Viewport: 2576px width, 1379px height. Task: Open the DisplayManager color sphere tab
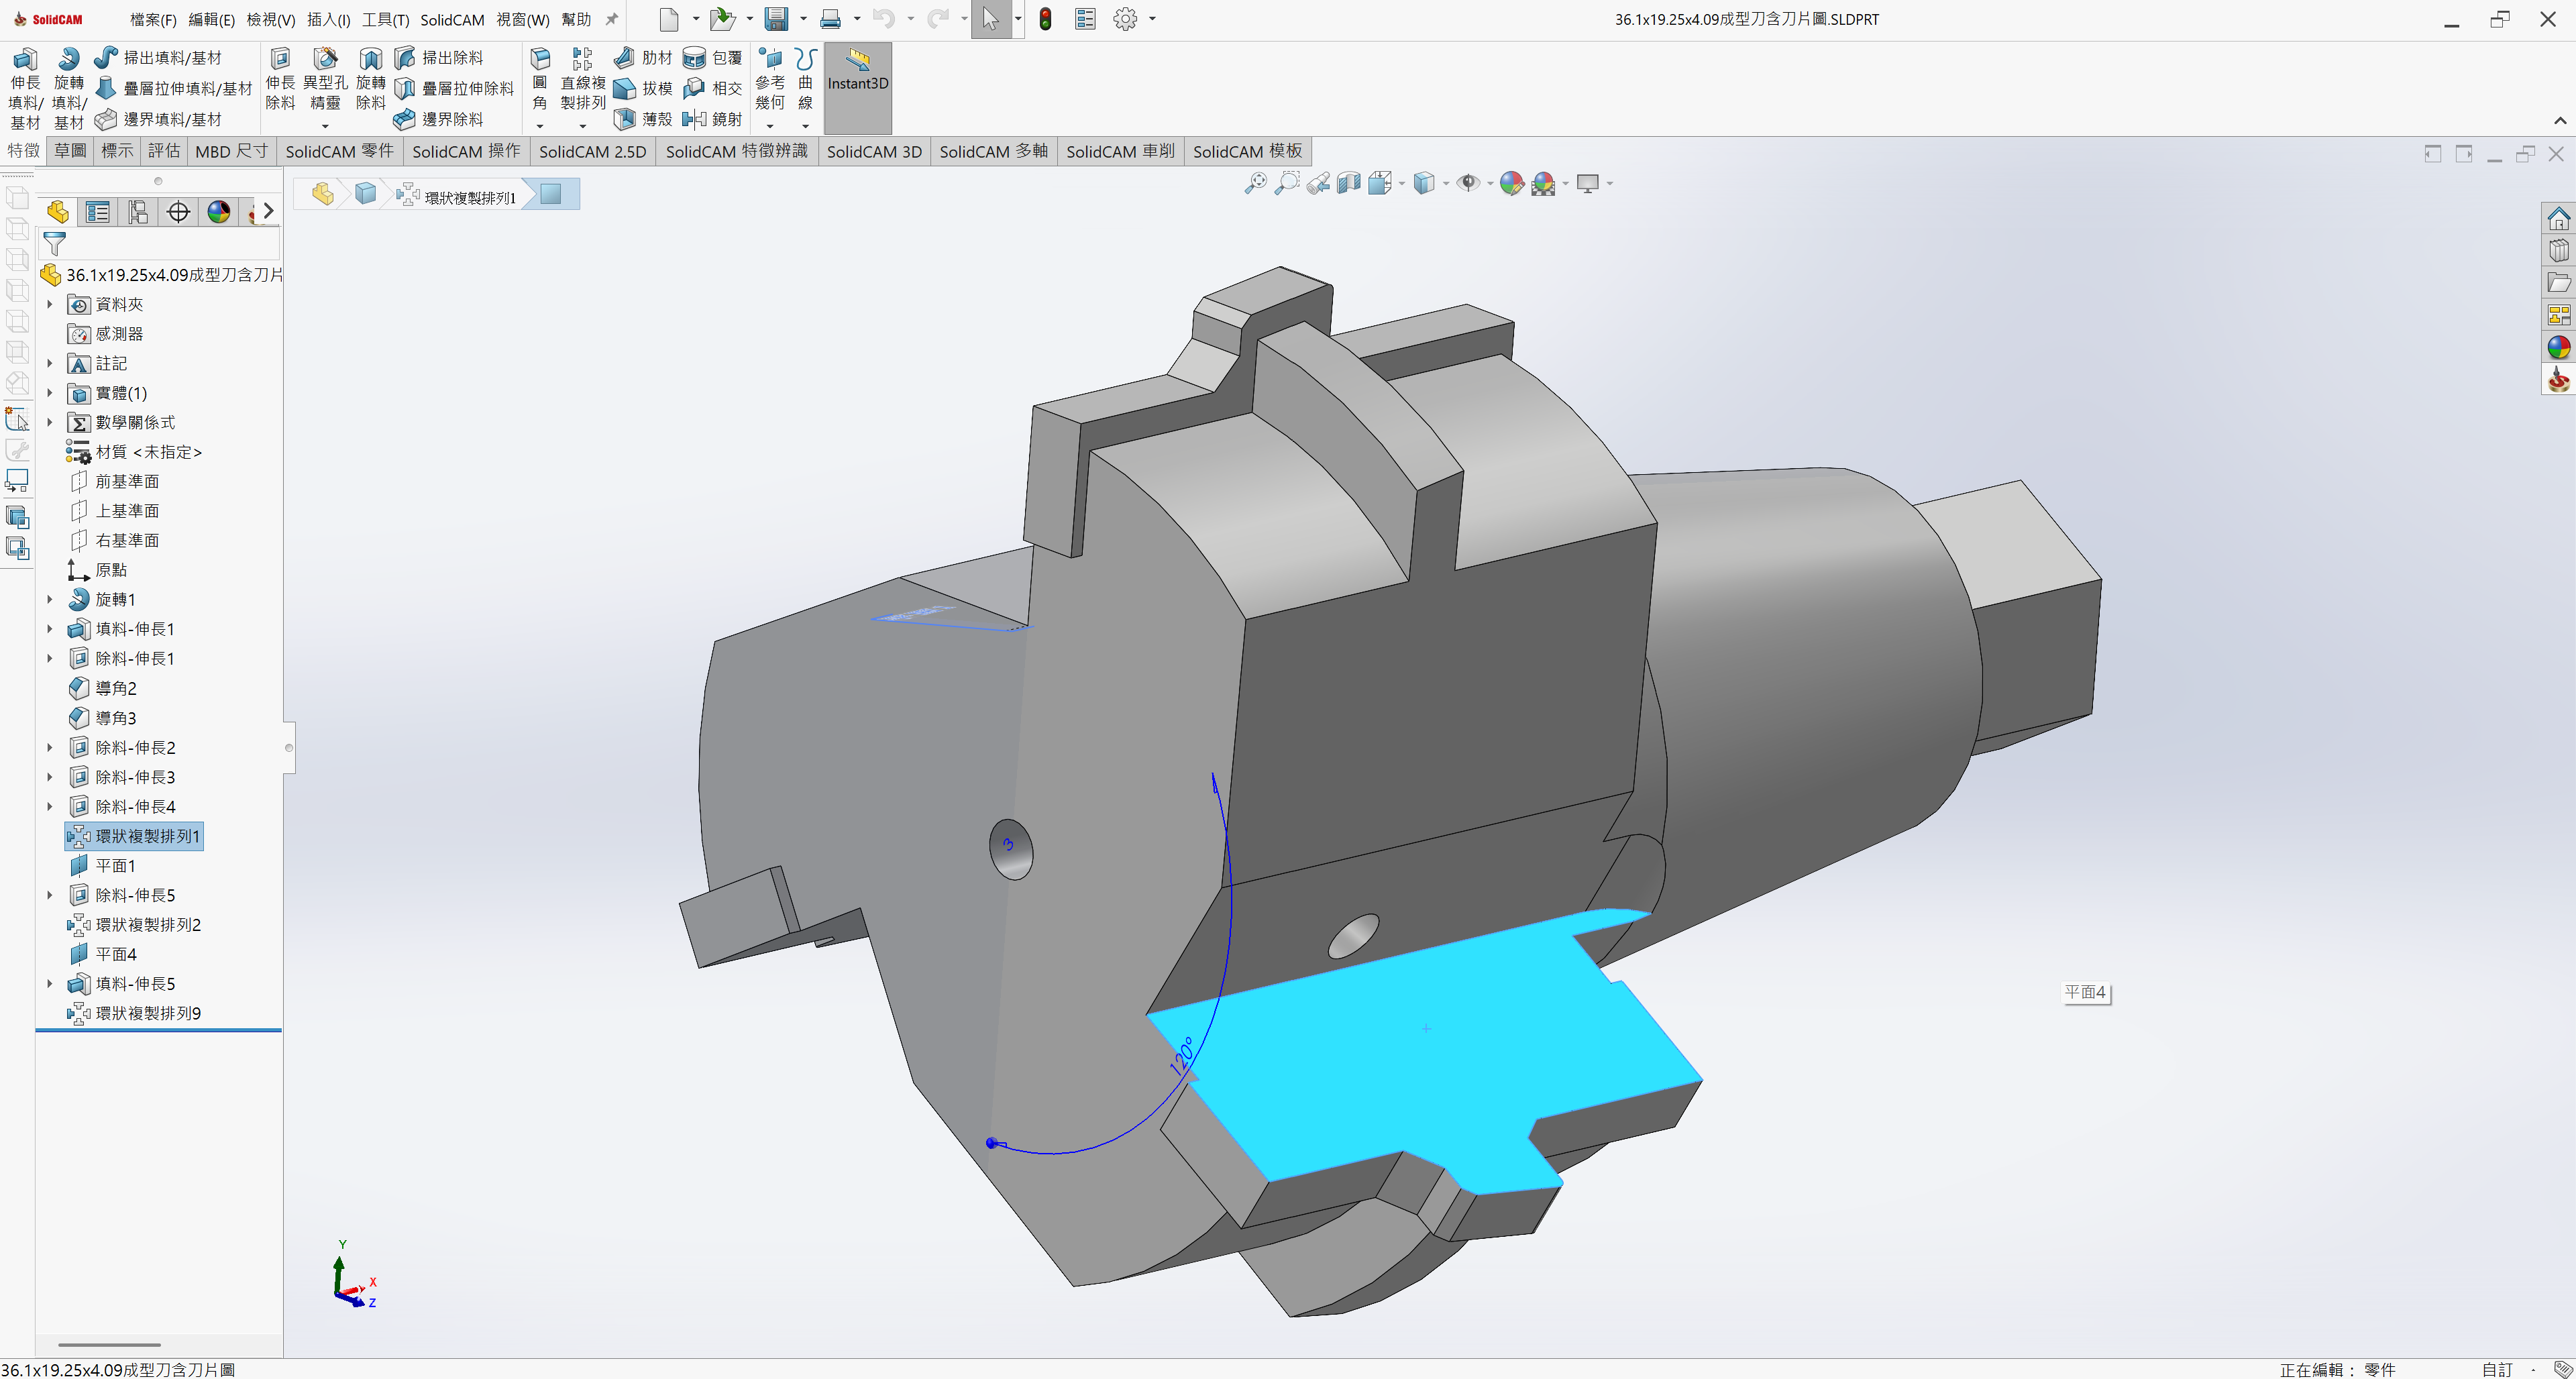218,212
